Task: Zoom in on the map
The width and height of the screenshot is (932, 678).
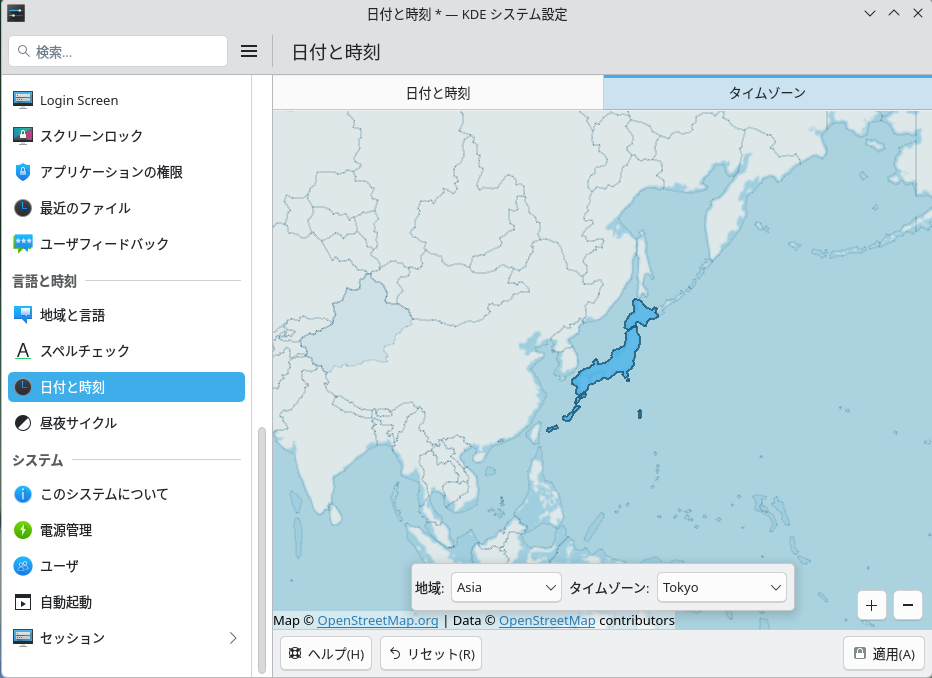Action: (871, 605)
